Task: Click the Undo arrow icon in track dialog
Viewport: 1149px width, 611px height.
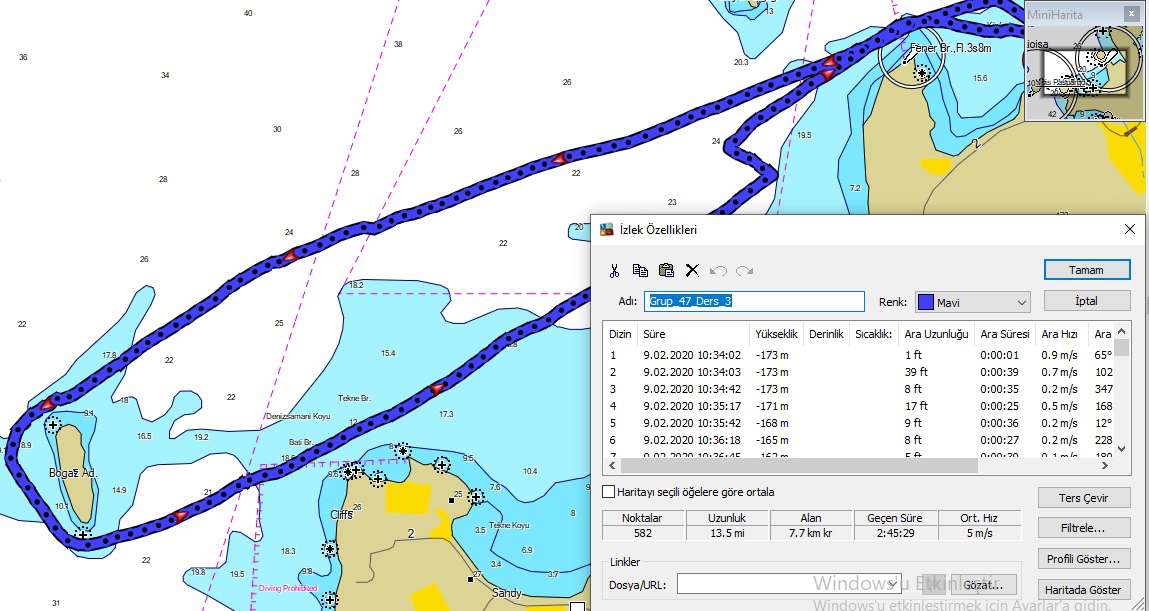Action: 718,271
